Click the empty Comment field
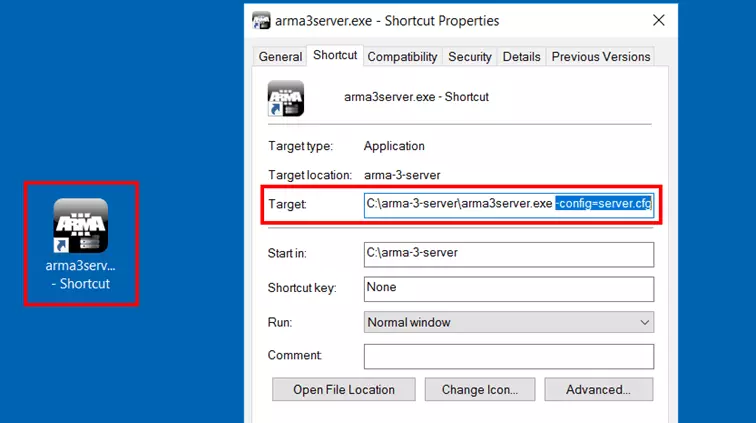Viewport: 756px width, 423px height. click(508, 356)
